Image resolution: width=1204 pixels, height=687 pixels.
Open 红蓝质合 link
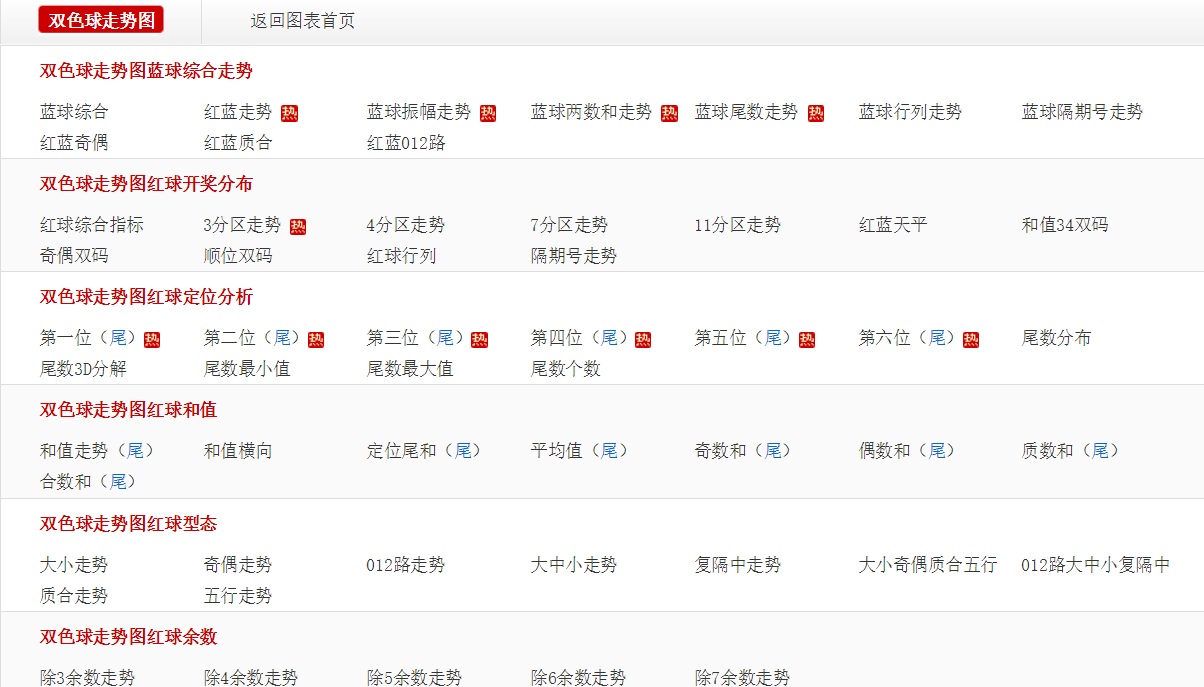[x=238, y=143]
